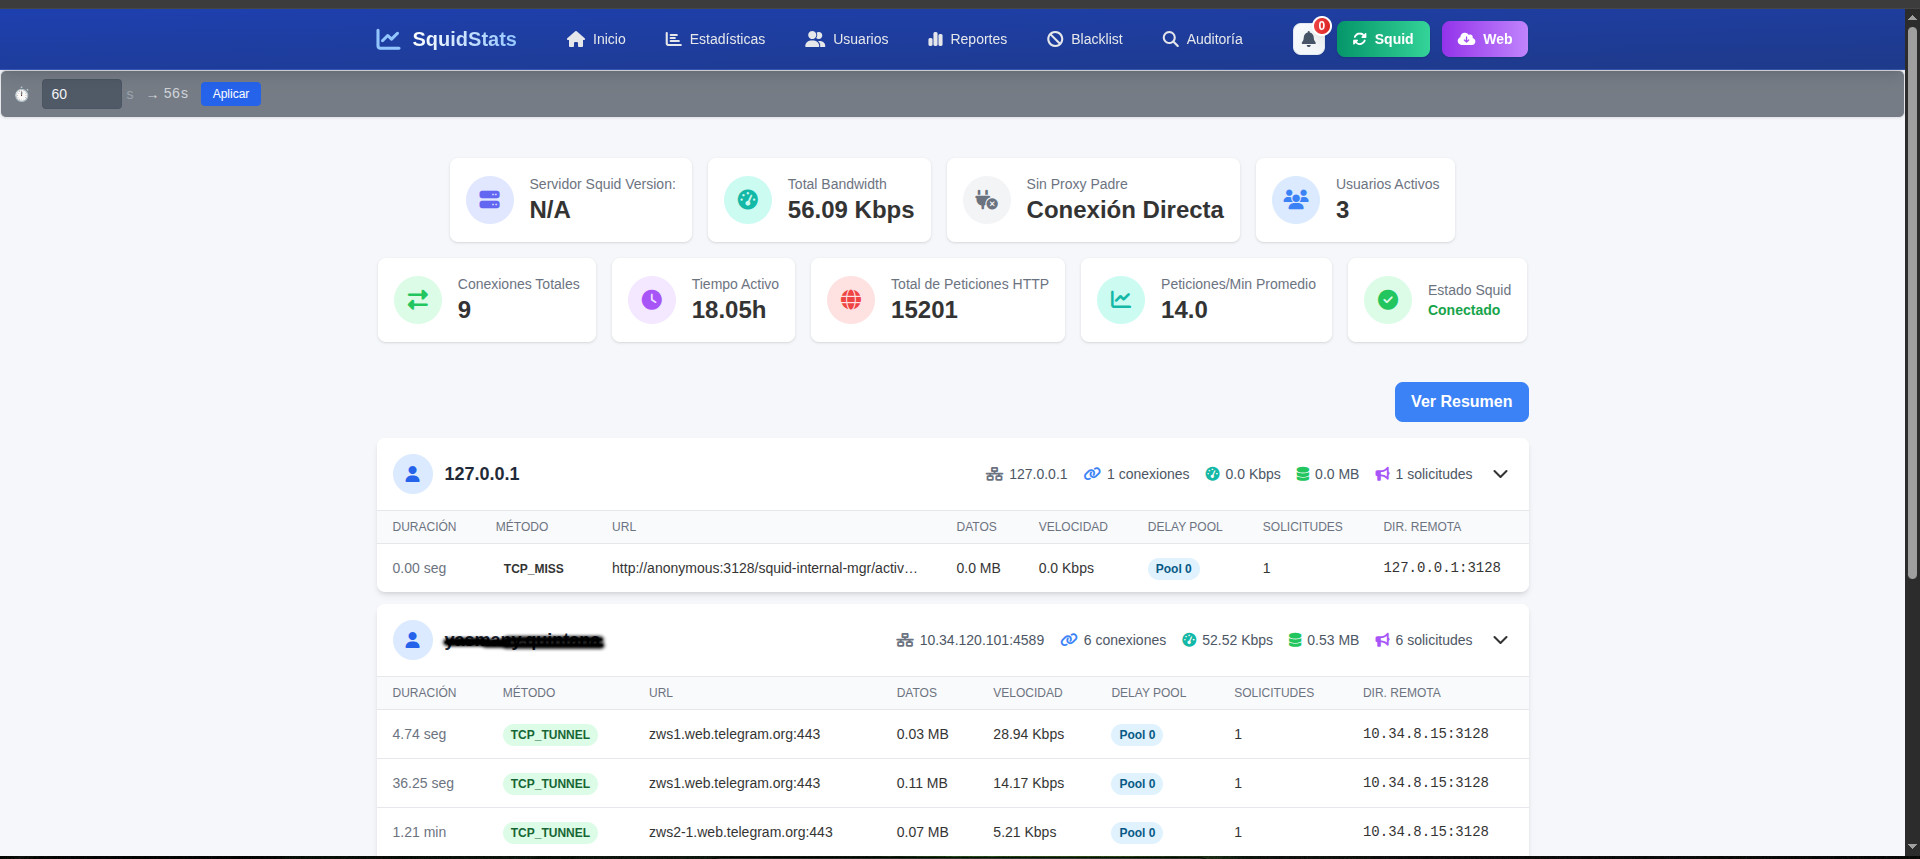This screenshot has width=1920, height=859.
Task: Click the zws2-1.web.telegram.org:443 URL
Action: point(741,832)
